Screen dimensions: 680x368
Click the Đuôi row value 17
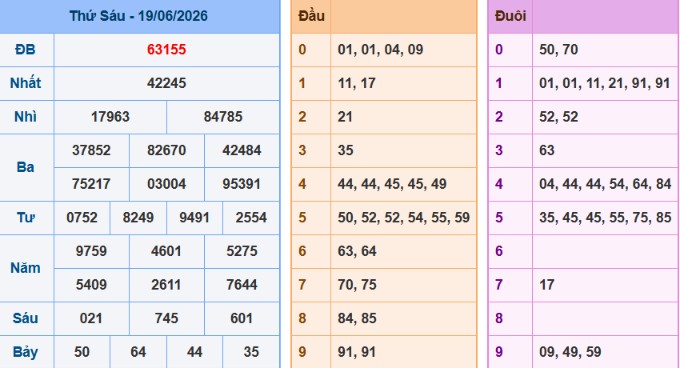click(547, 285)
